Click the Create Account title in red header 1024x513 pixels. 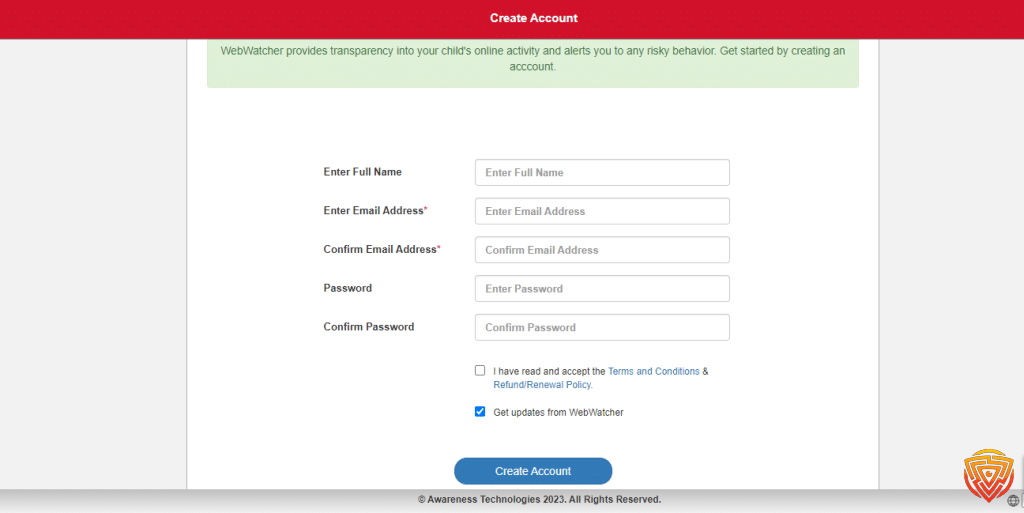pyautogui.click(x=534, y=18)
